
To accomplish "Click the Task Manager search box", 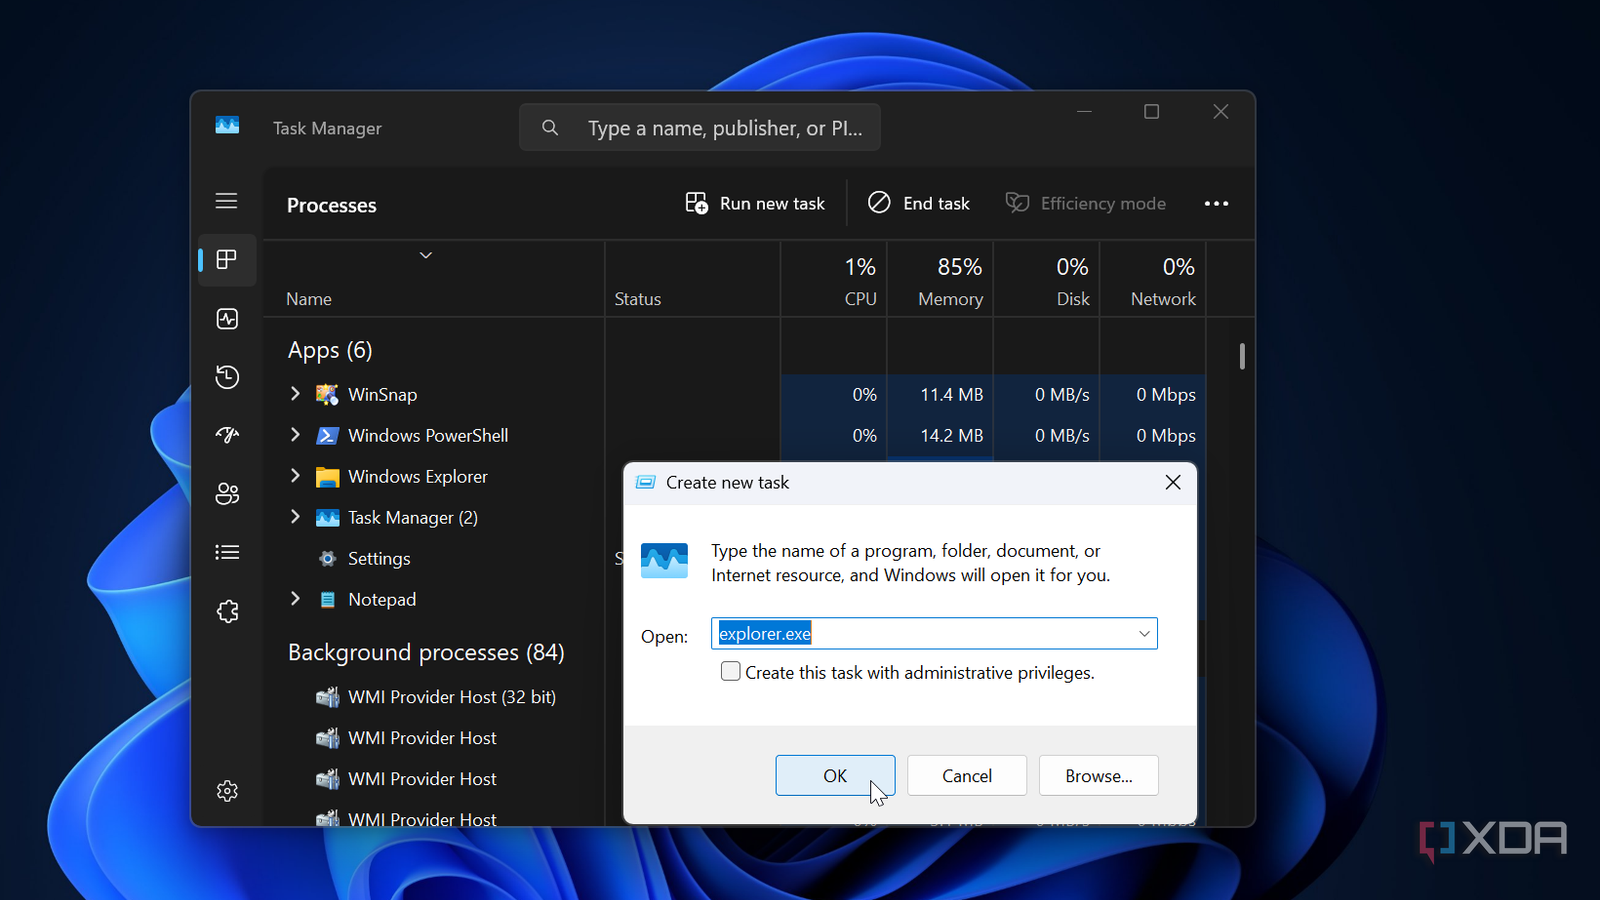I will (700, 128).
